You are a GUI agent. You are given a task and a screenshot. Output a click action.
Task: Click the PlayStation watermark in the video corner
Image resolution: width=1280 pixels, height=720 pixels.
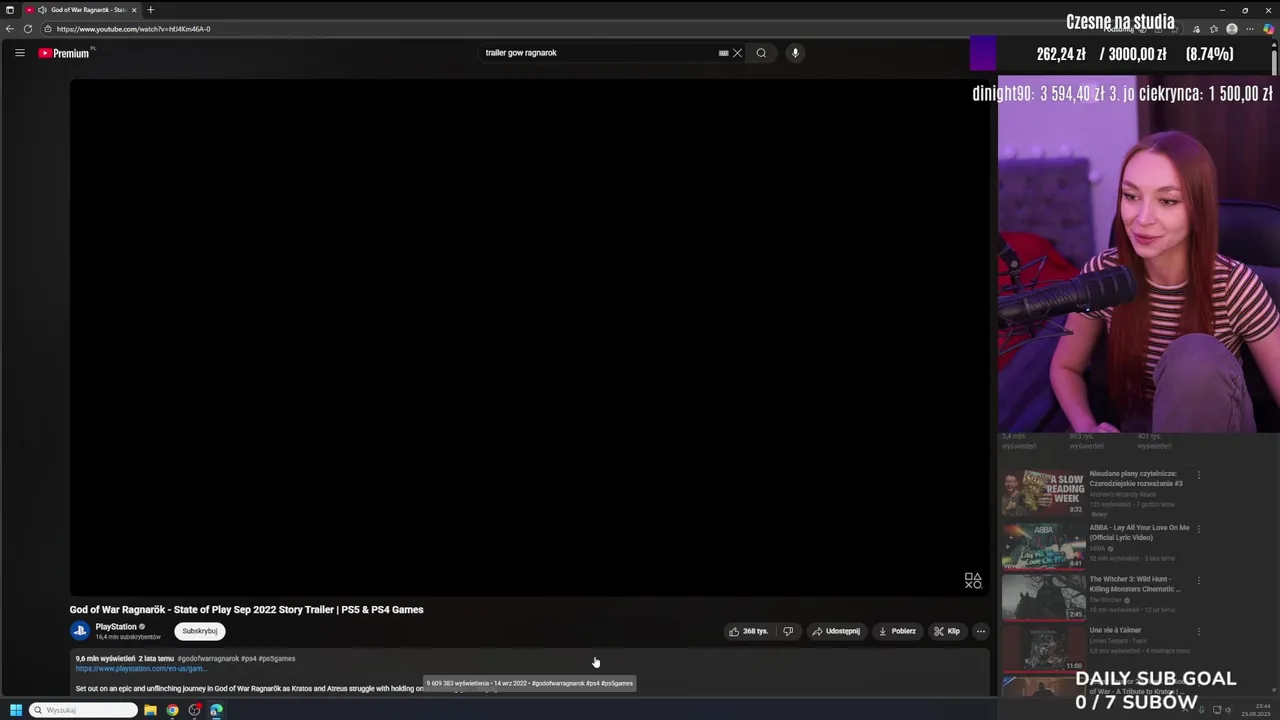(x=973, y=581)
